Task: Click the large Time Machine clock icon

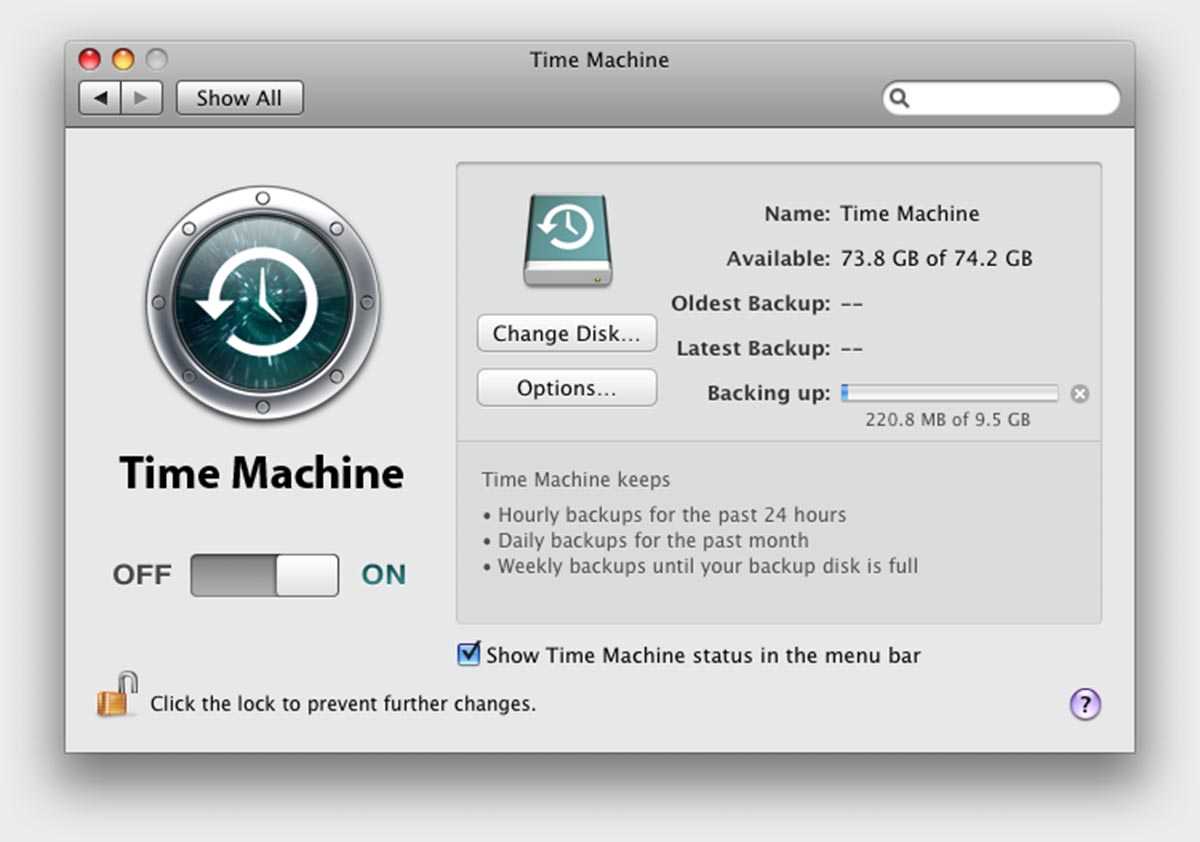Action: [x=262, y=302]
